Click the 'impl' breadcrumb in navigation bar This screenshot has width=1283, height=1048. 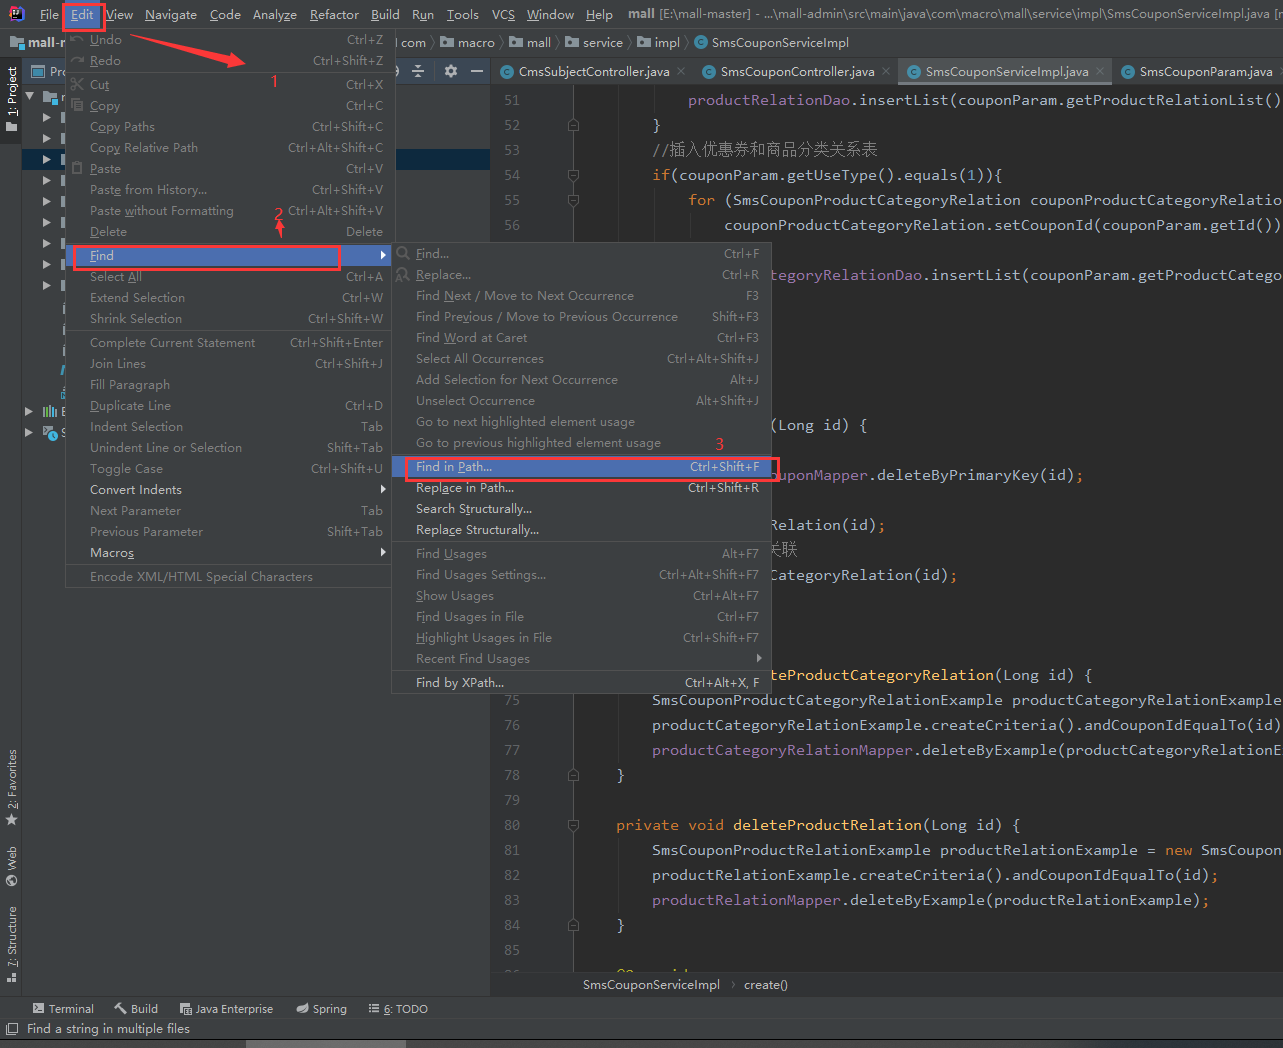(659, 42)
